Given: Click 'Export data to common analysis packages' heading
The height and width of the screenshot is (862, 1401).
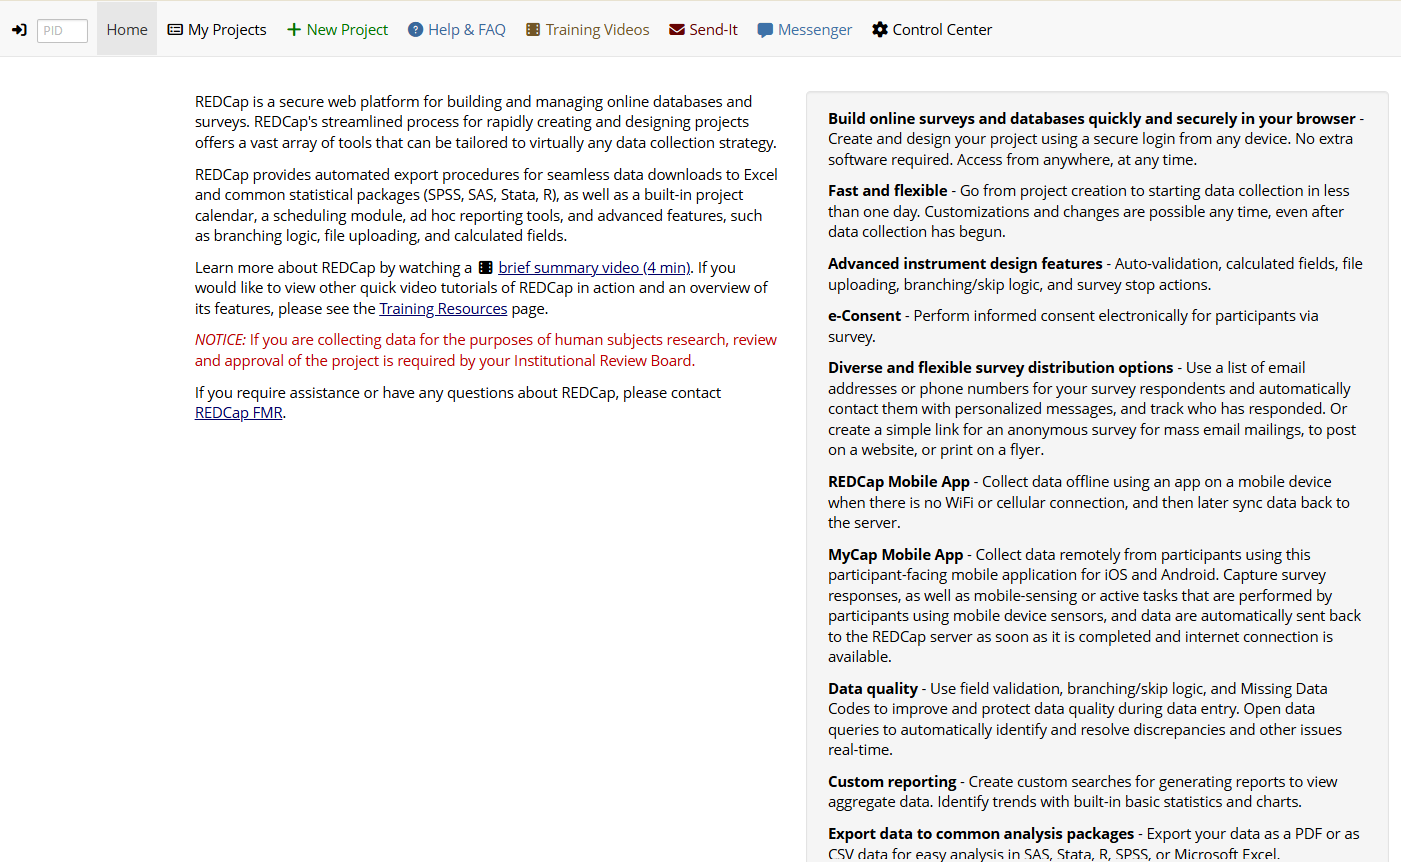Looking at the screenshot, I should [x=981, y=834].
